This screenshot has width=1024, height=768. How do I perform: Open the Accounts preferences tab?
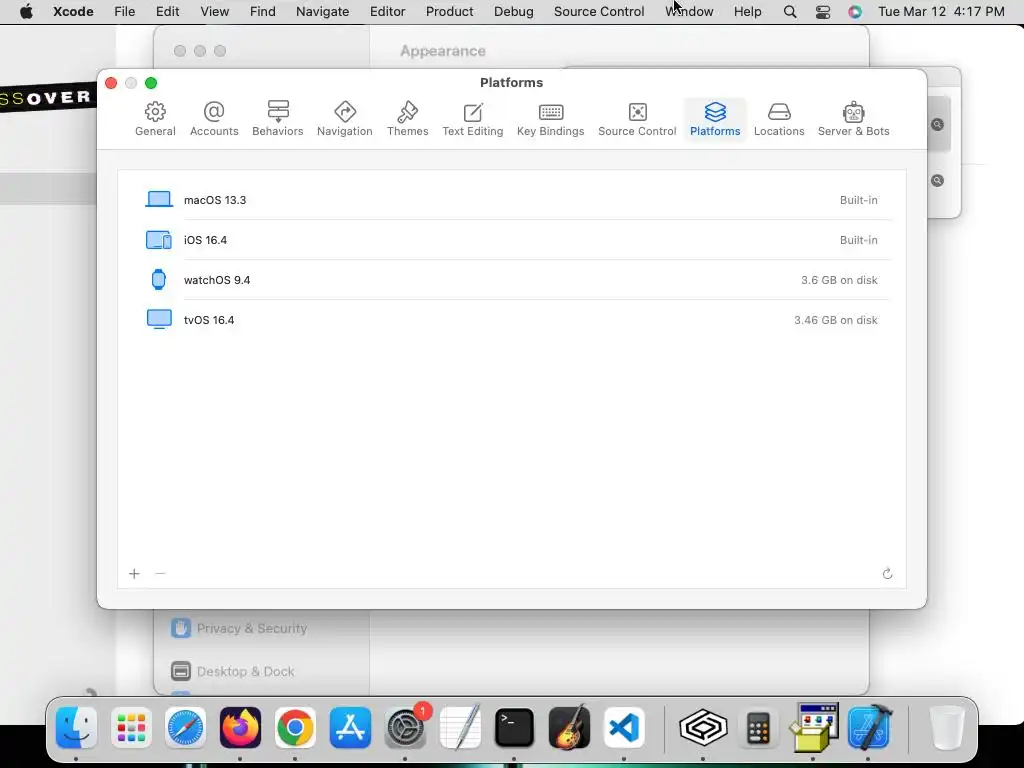[x=214, y=119]
